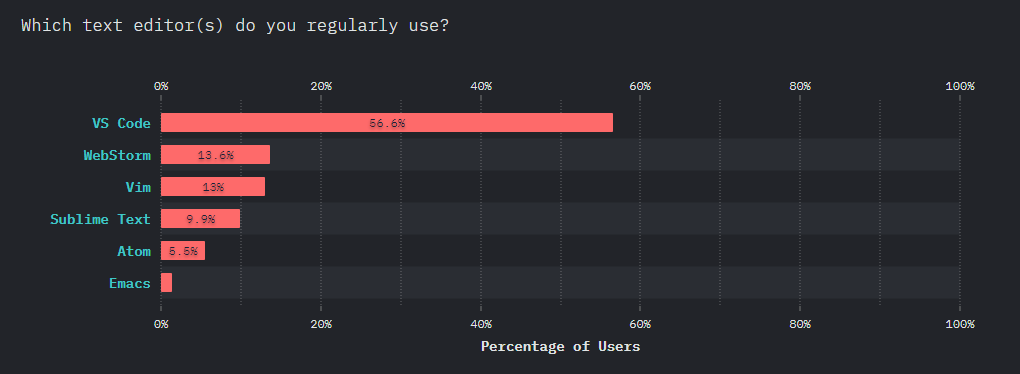Click the Emacs label

[x=130, y=284]
